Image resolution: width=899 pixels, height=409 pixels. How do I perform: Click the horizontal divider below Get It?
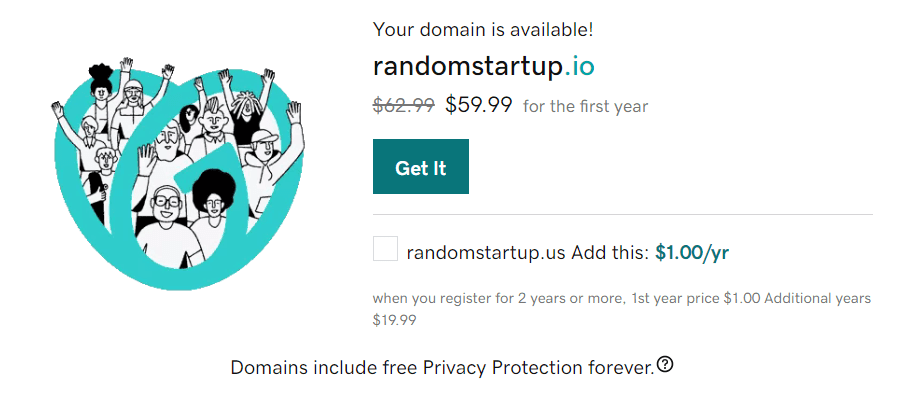pyautogui.click(x=622, y=214)
